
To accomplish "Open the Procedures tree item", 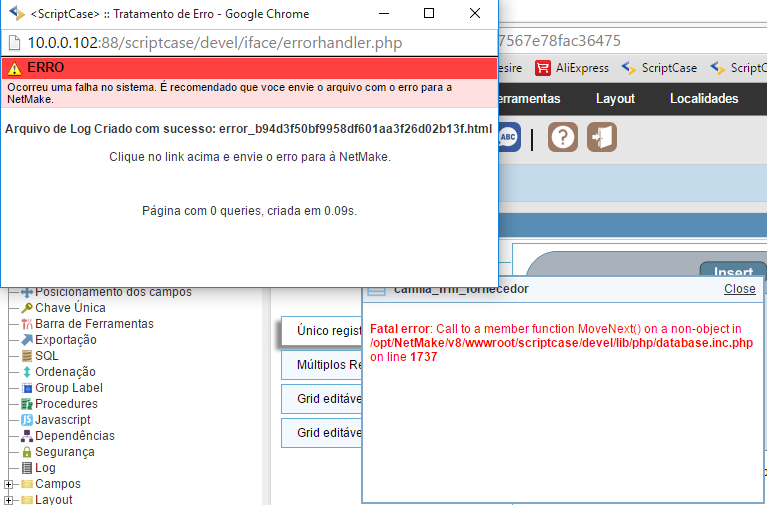I will 66,404.
